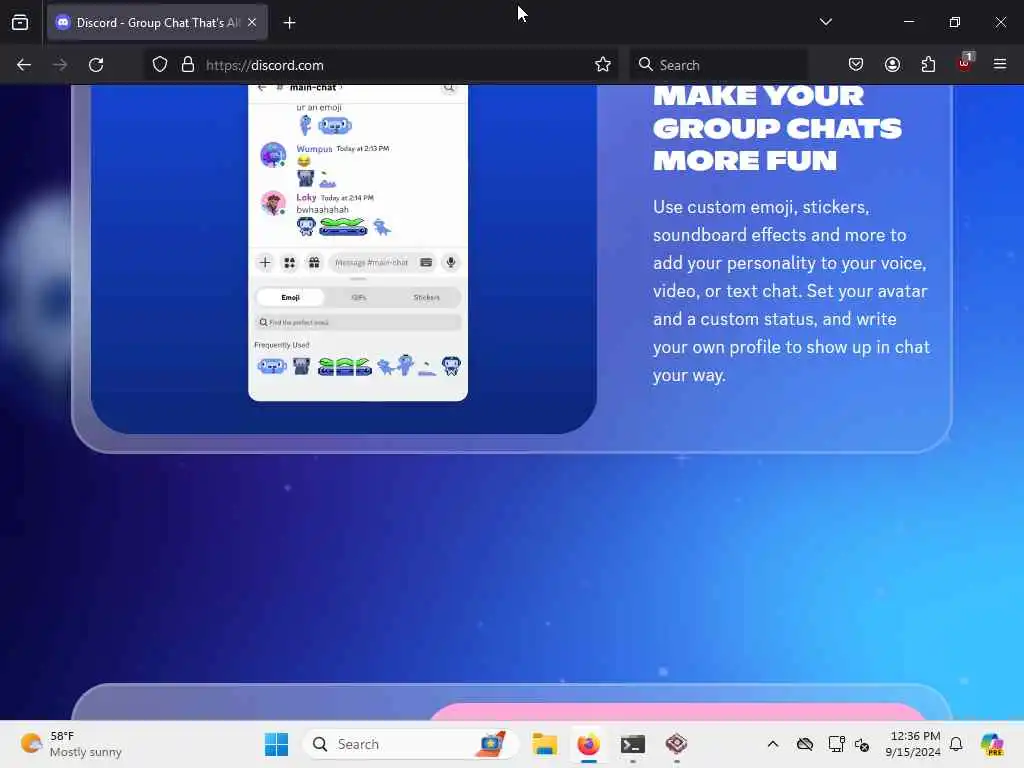1024x768 pixels.
Task: Show hidden system tray icons chevron
Action: [773, 744]
